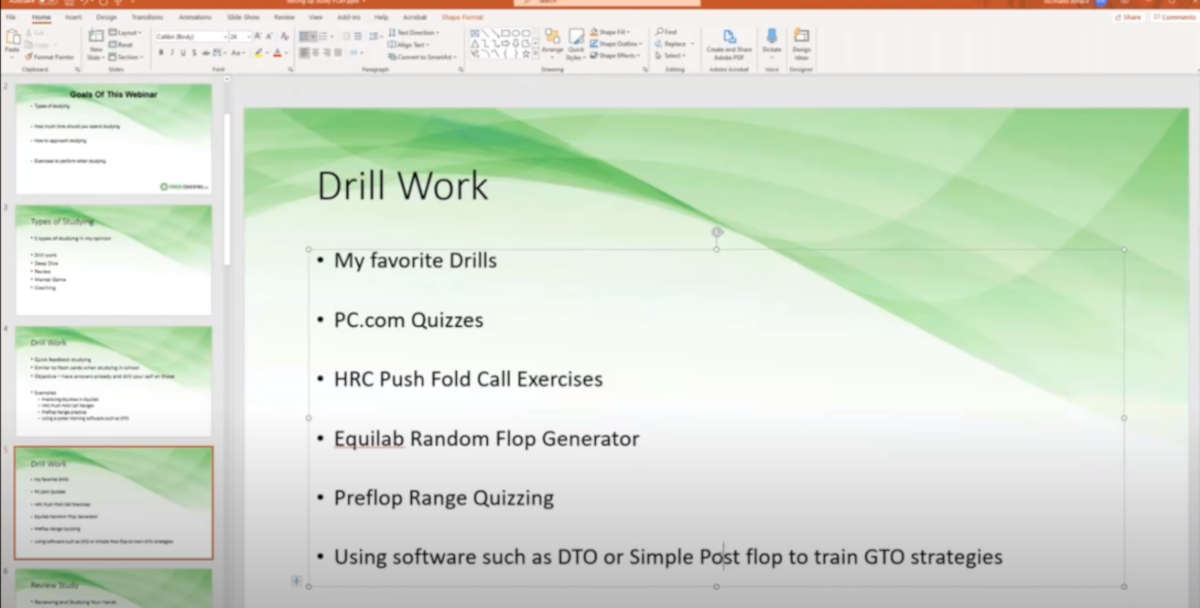Apply italic formatting to text

click(x=171, y=52)
